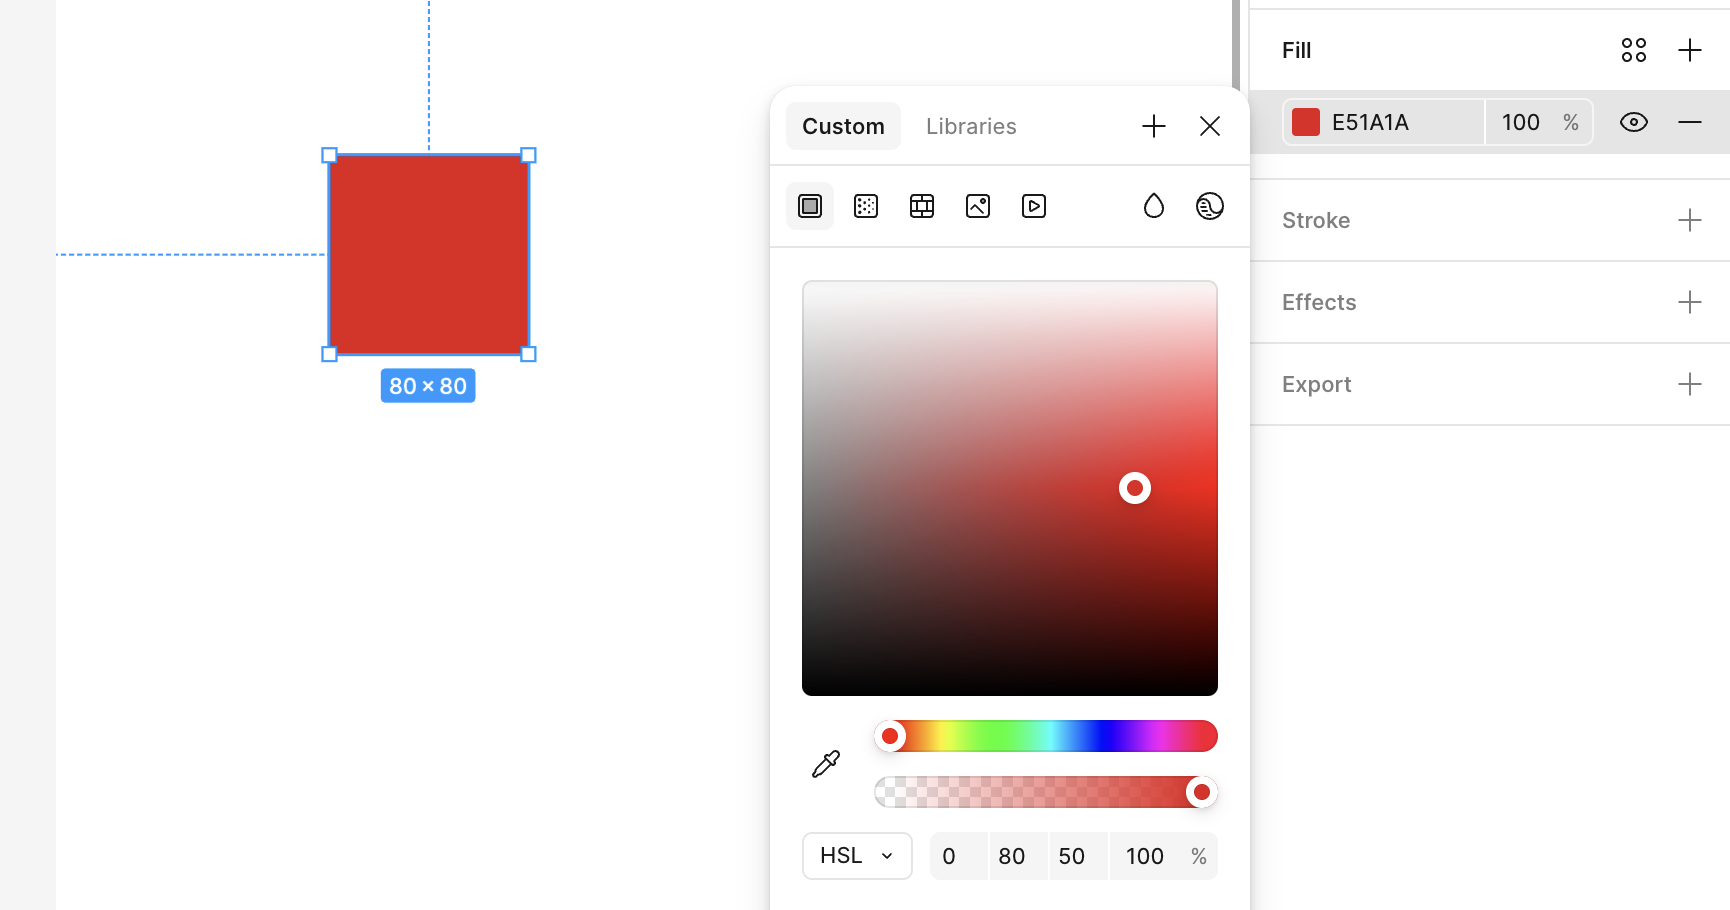Switch to the Custom tab
Viewport: 1730px width, 910px height.
coord(843,126)
